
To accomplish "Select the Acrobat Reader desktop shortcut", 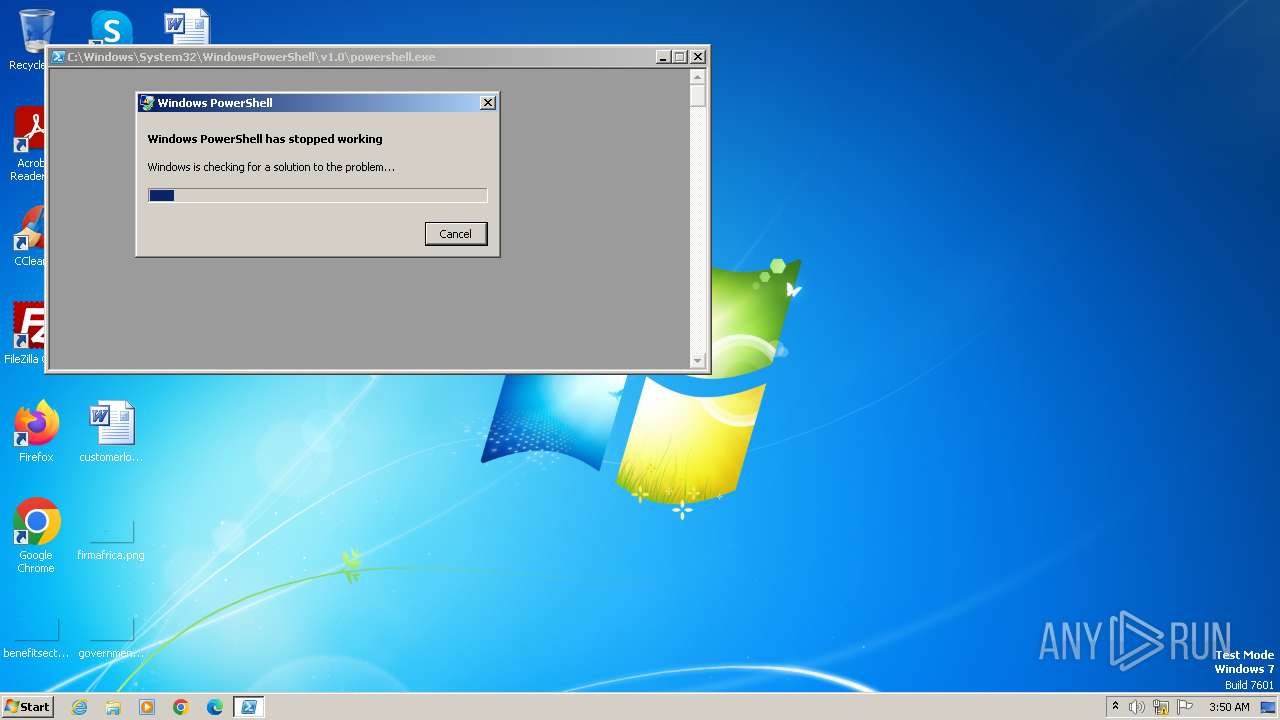I will [29, 145].
